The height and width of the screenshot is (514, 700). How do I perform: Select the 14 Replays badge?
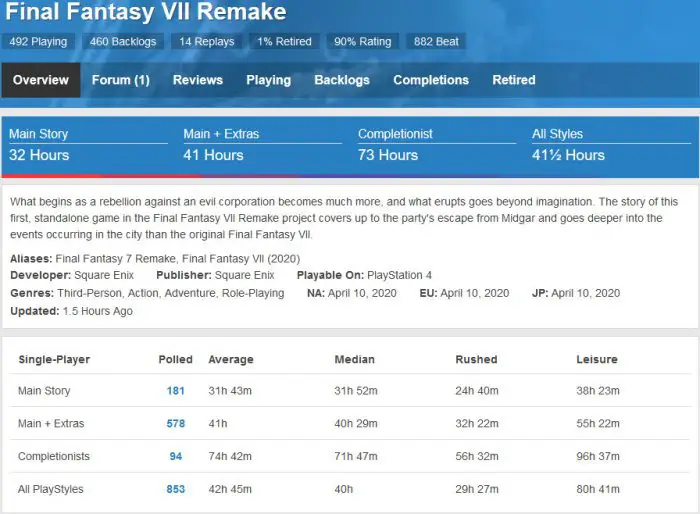pos(206,42)
